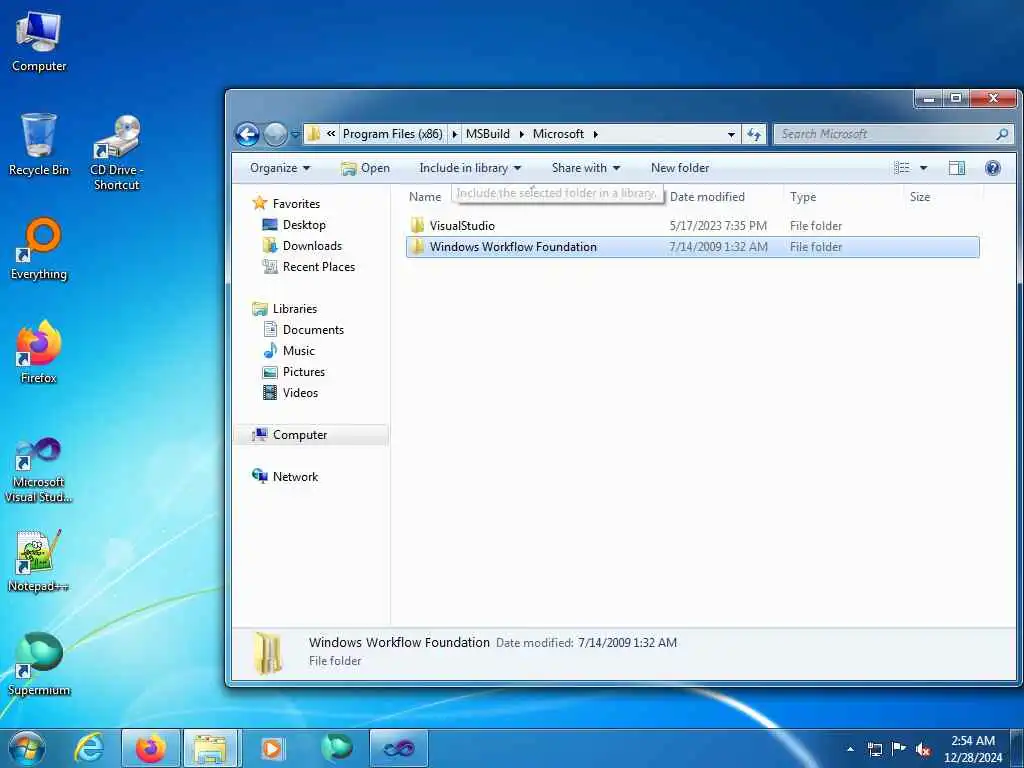This screenshot has width=1024, height=768.
Task: Switch to Firefox in taskbar
Action: (x=150, y=748)
